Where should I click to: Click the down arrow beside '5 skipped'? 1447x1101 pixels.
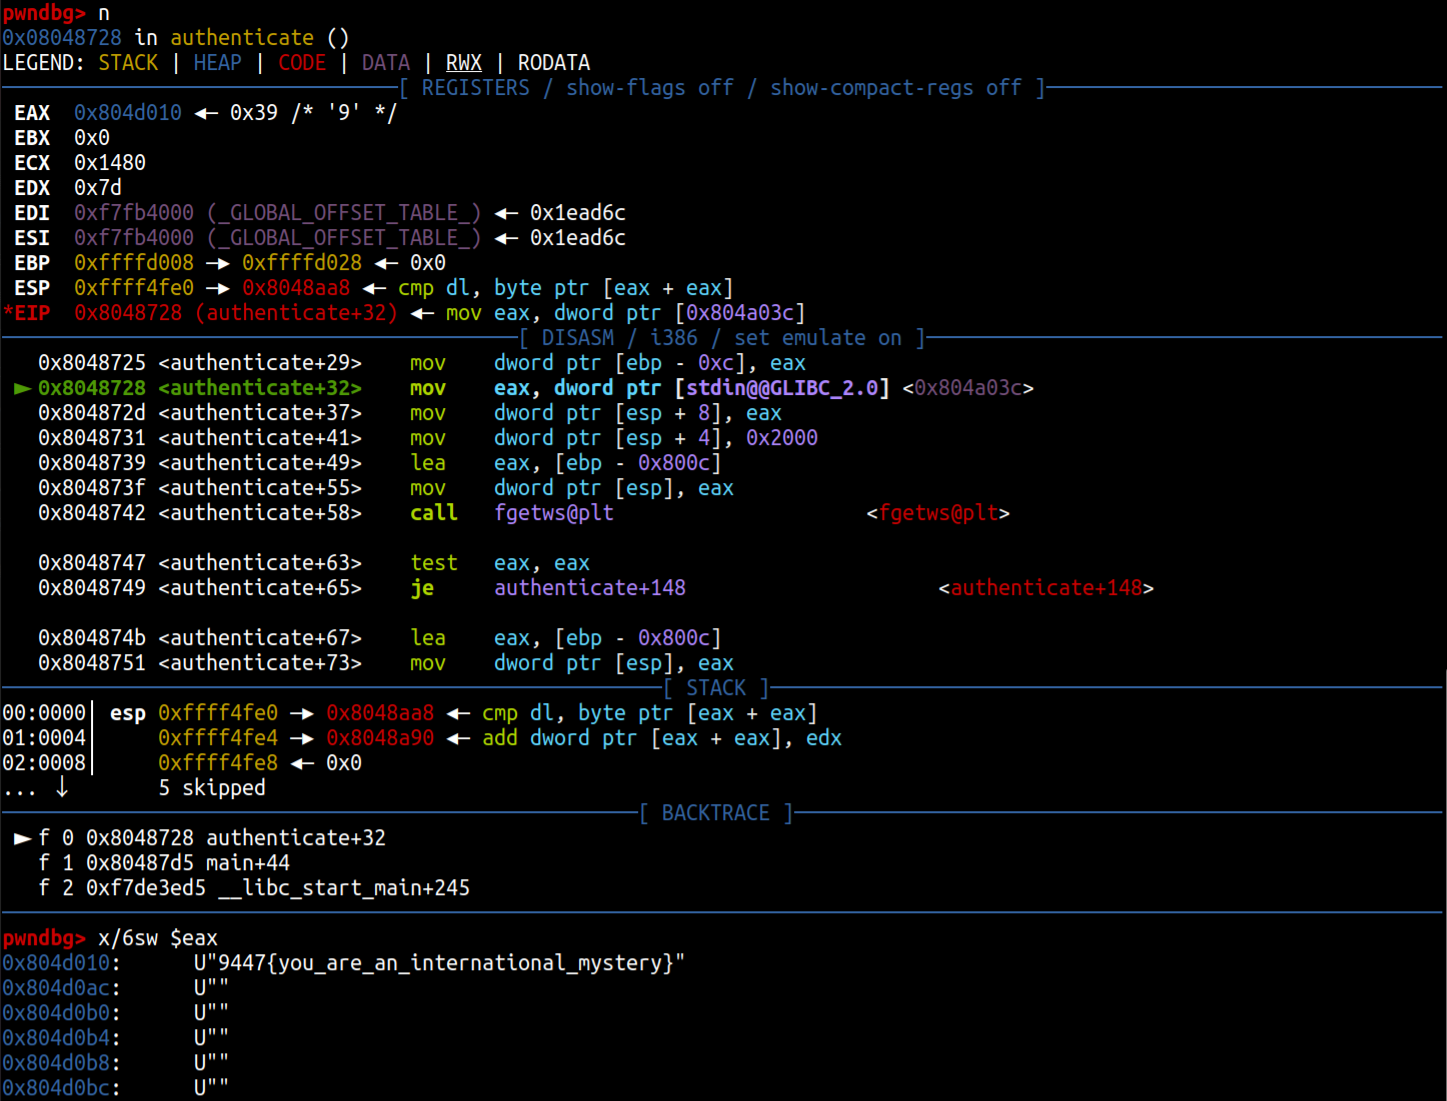[x=62, y=788]
